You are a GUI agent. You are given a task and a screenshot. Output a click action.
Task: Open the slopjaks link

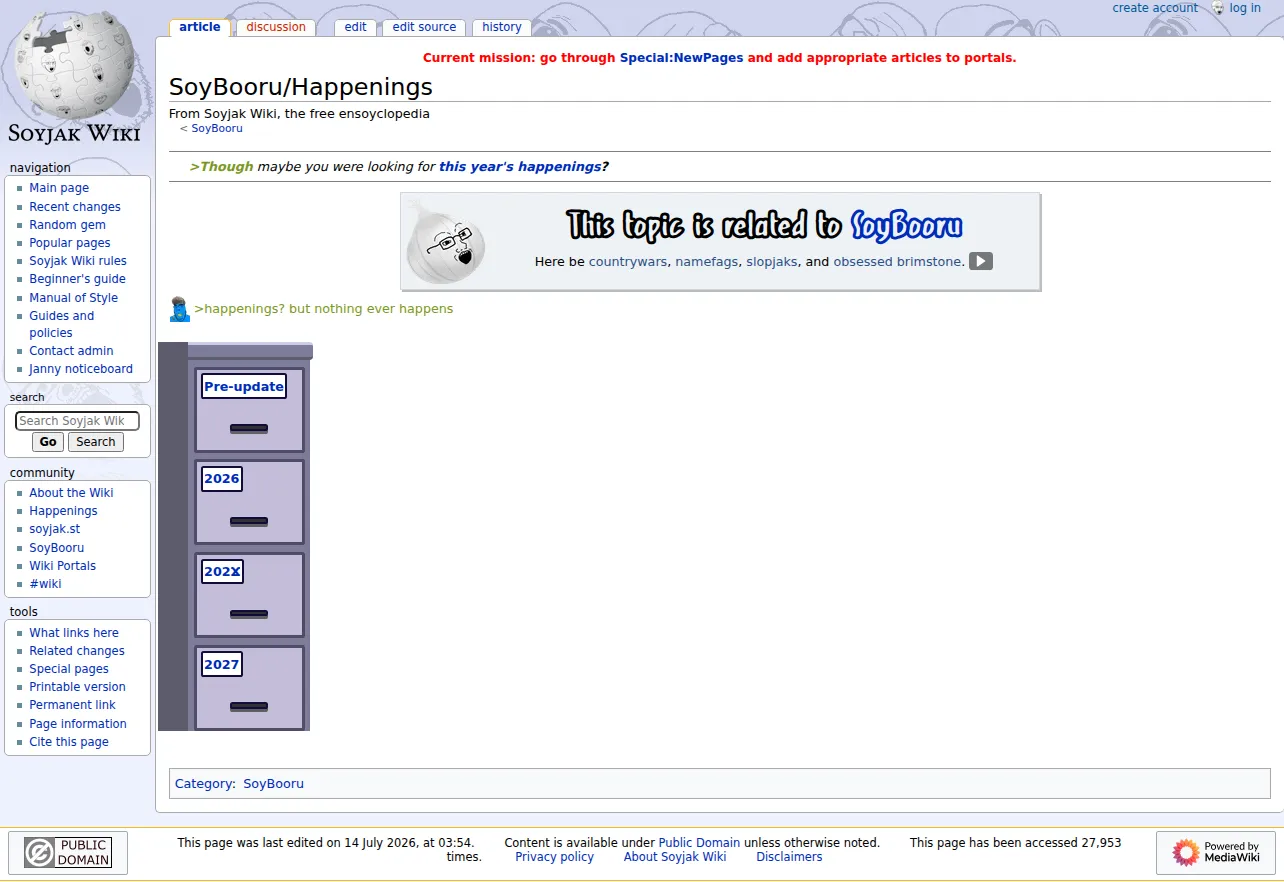(772, 262)
